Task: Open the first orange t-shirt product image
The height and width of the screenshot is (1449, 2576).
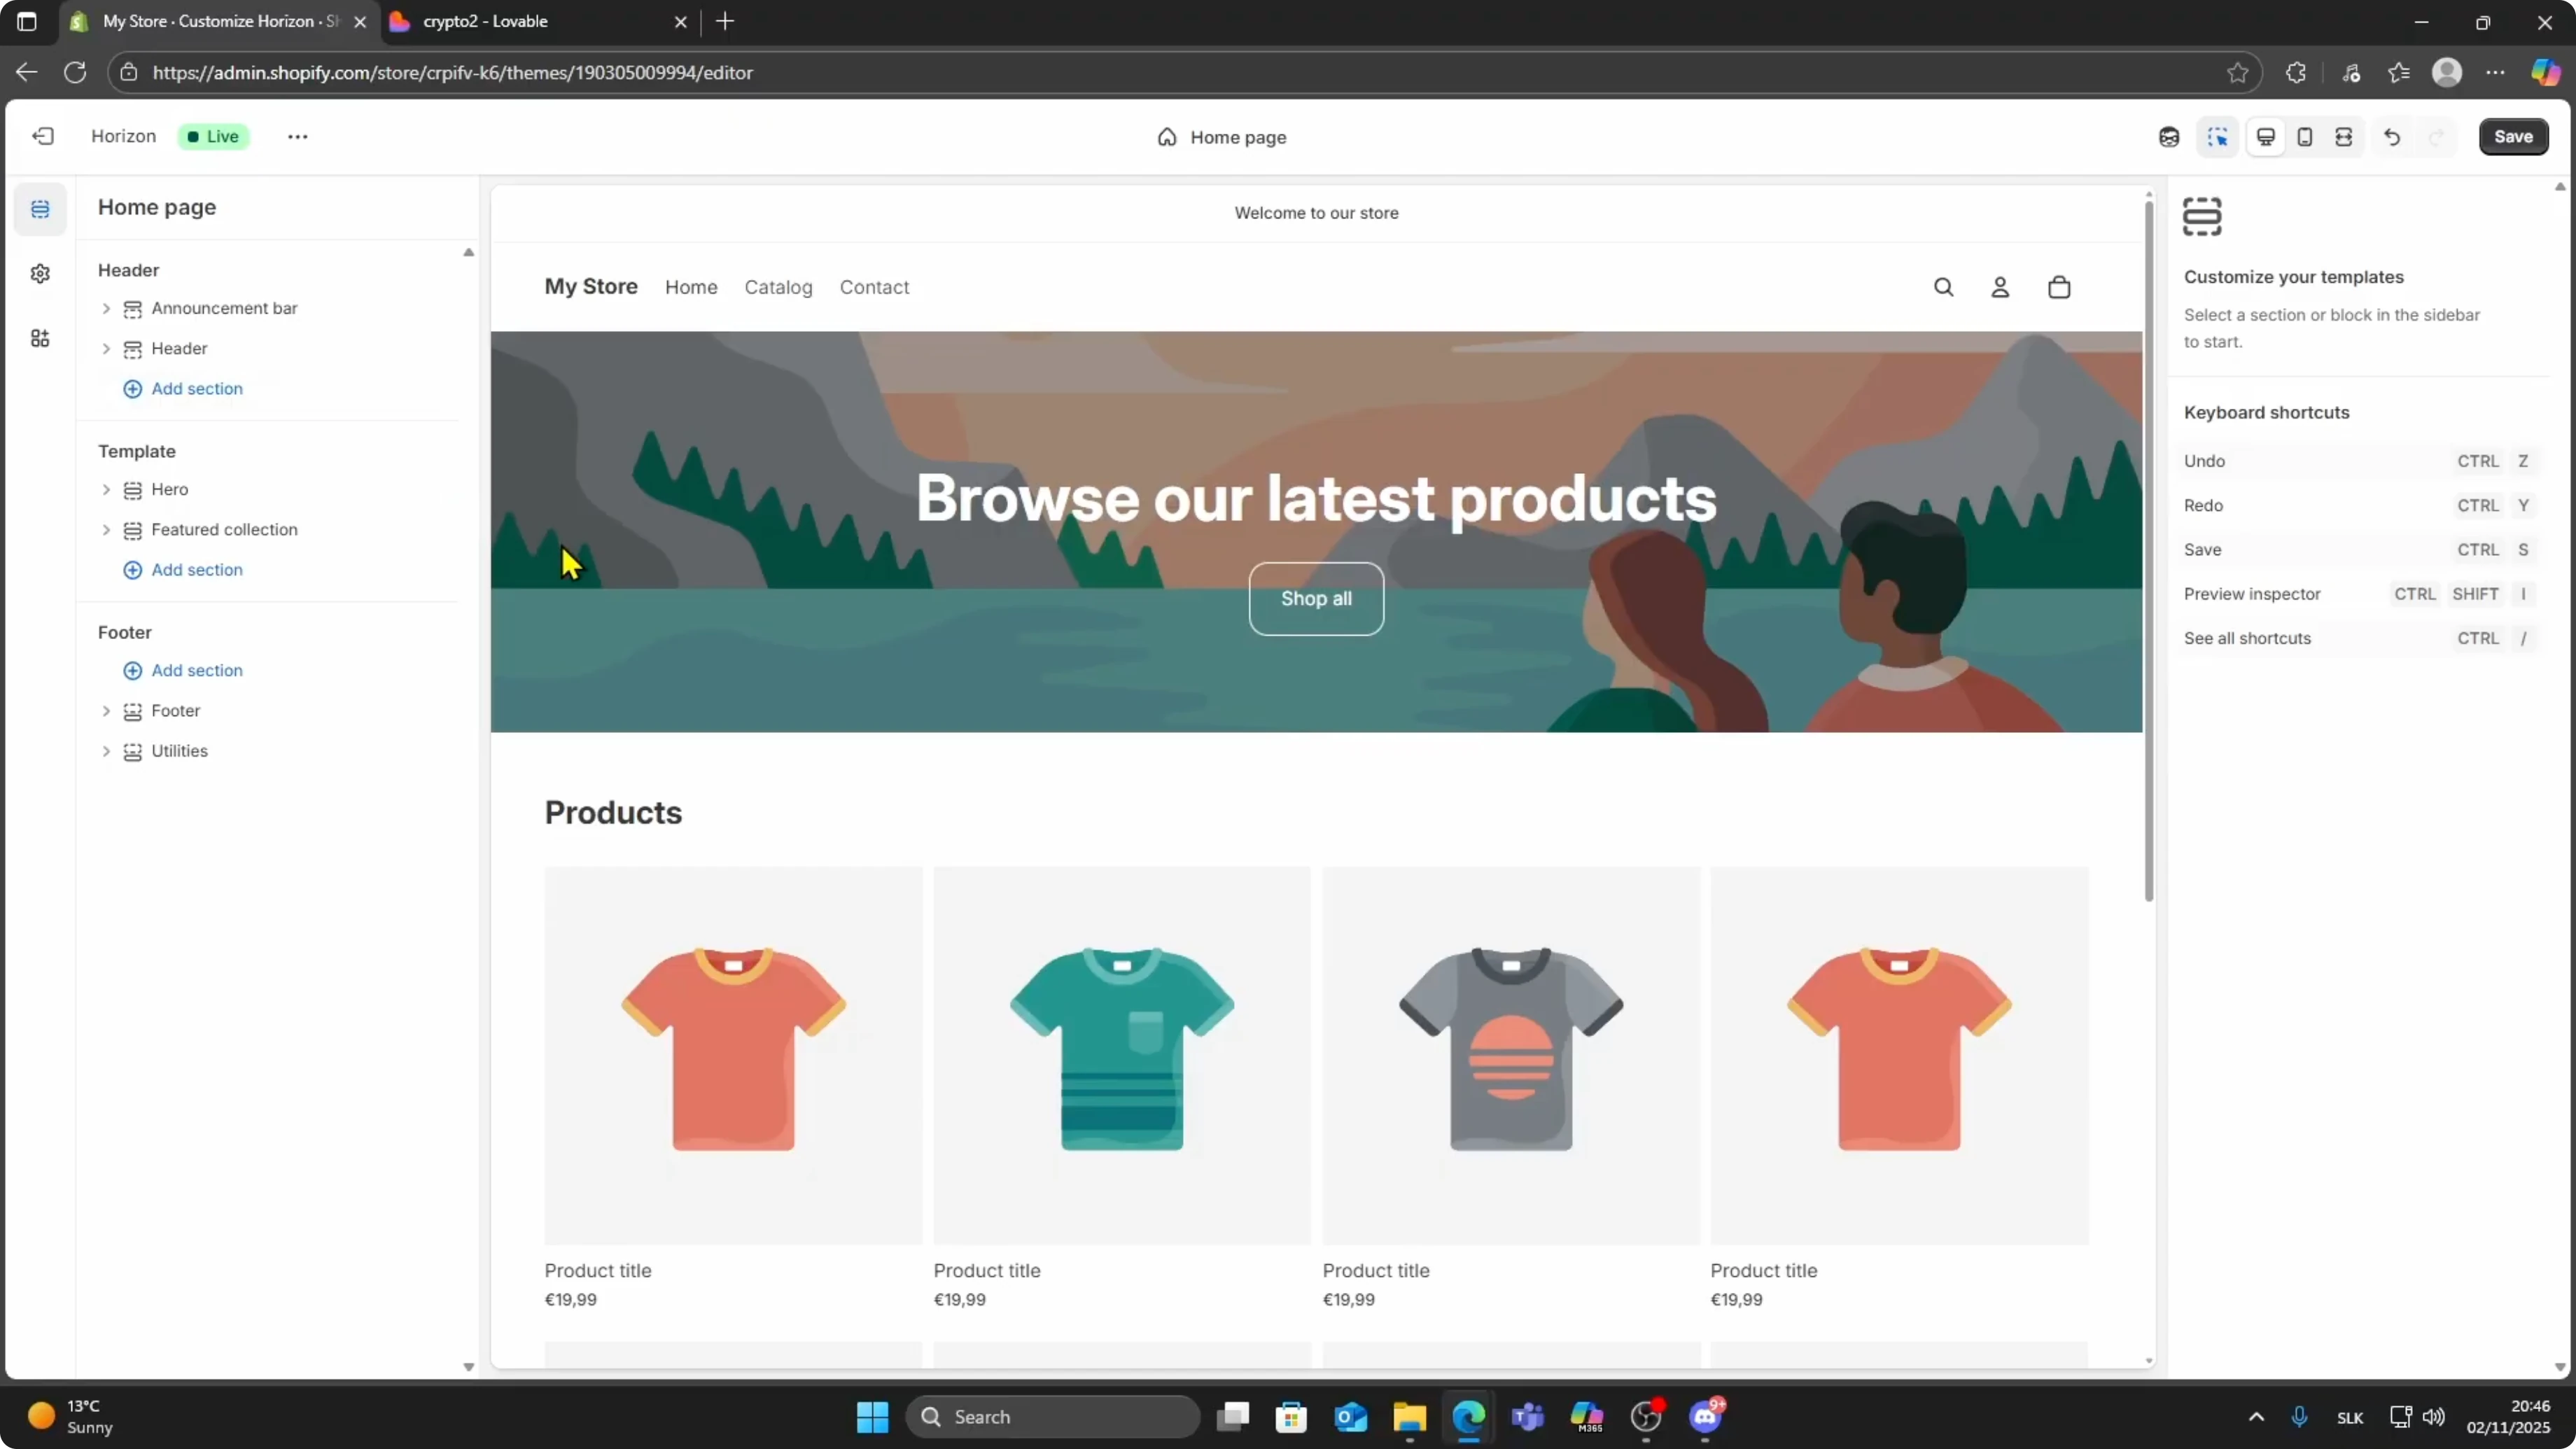Action: [x=733, y=1055]
